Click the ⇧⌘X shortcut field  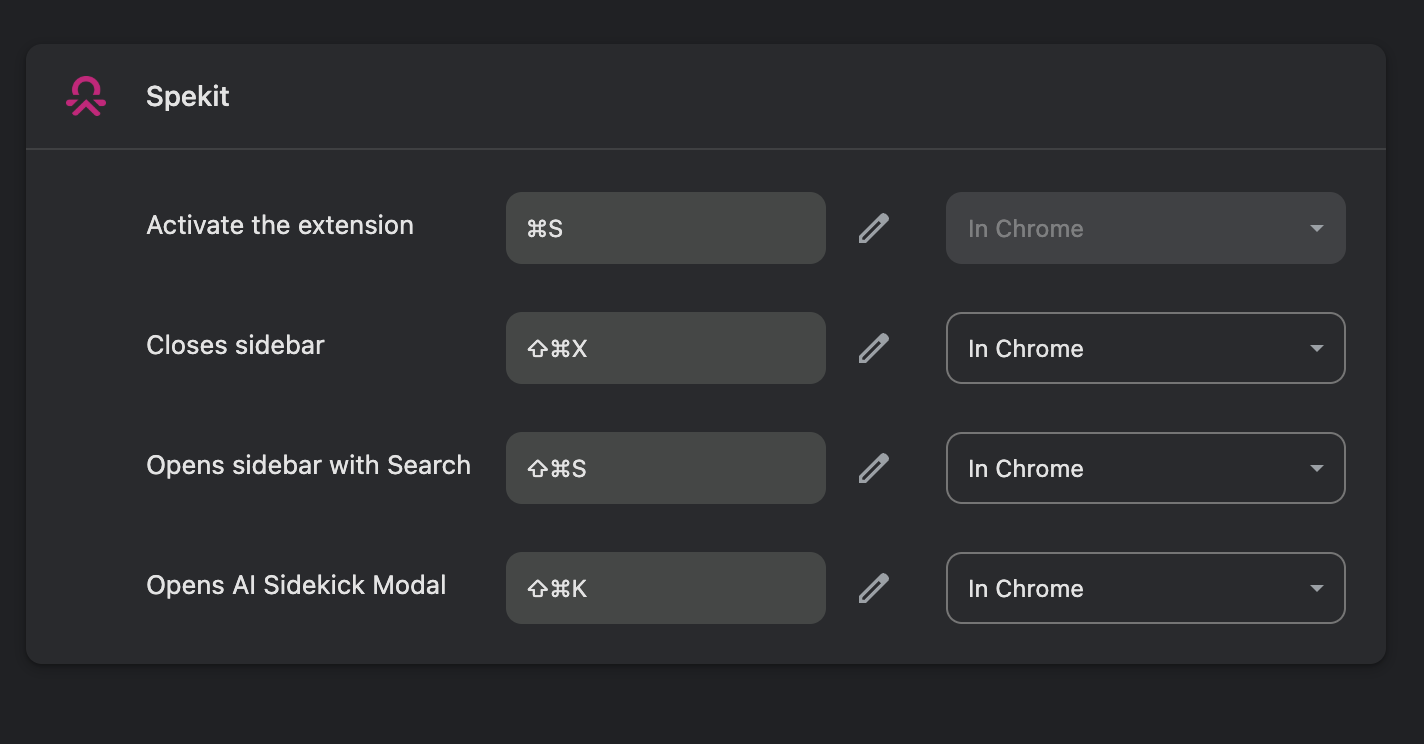[x=666, y=348]
